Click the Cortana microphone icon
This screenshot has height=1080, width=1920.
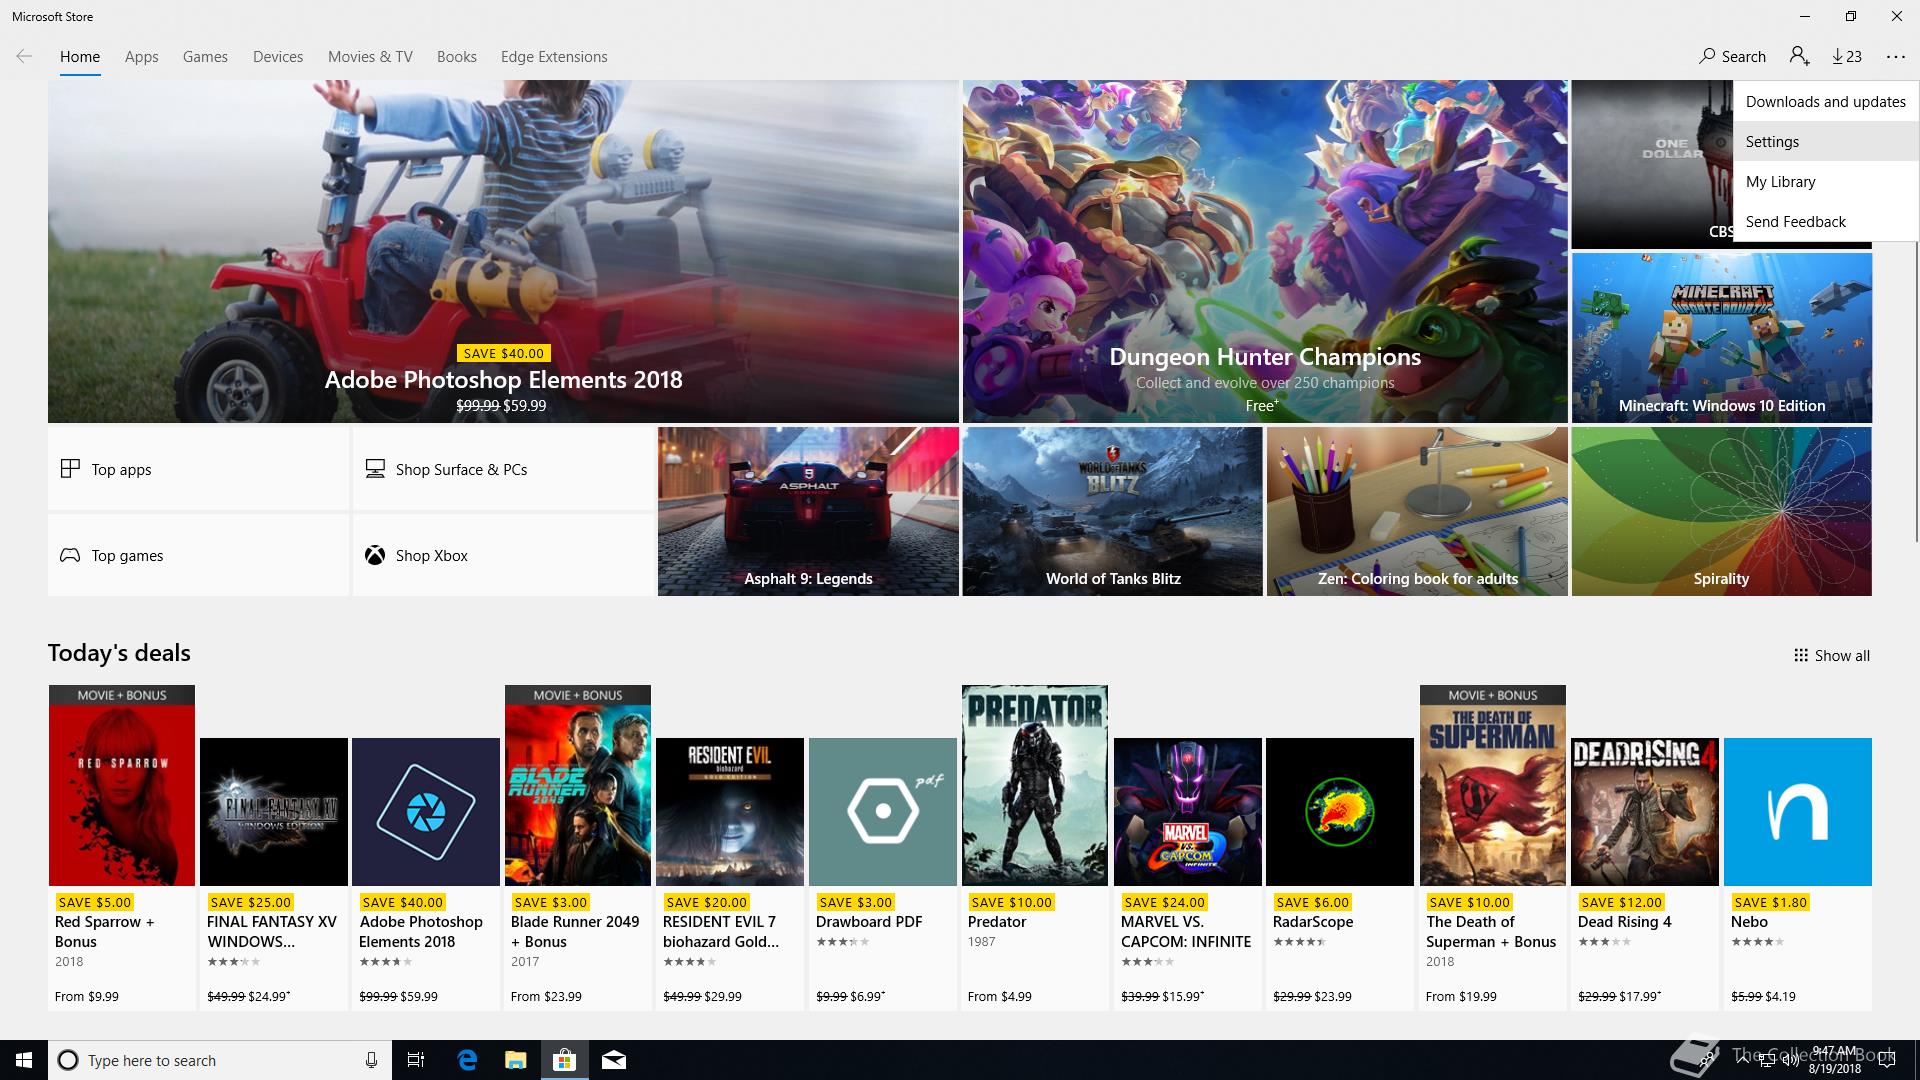pos(371,1060)
